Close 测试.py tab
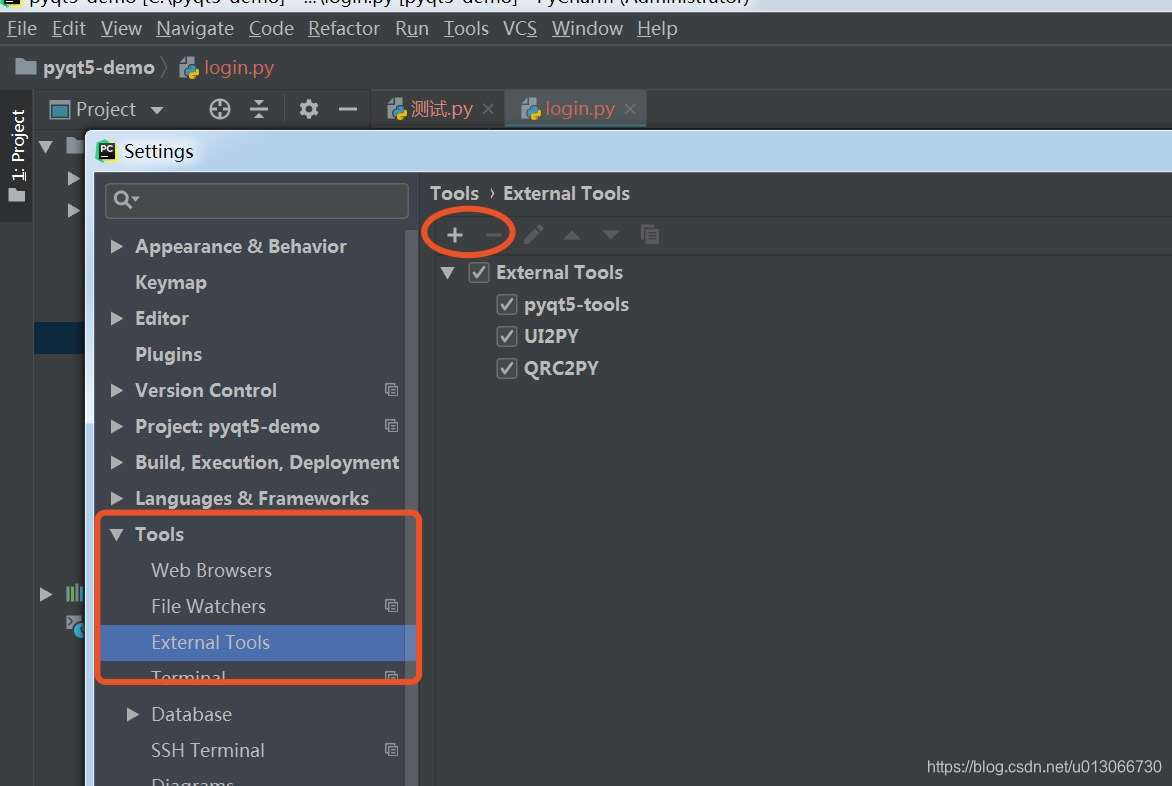Image resolution: width=1172 pixels, height=786 pixels. pos(488,109)
